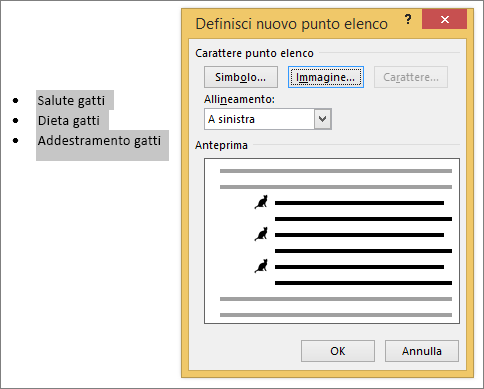This screenshot has width=484, height=389.
Task: Click the 'Dieta gatti' list item
Action: [69, 120]
